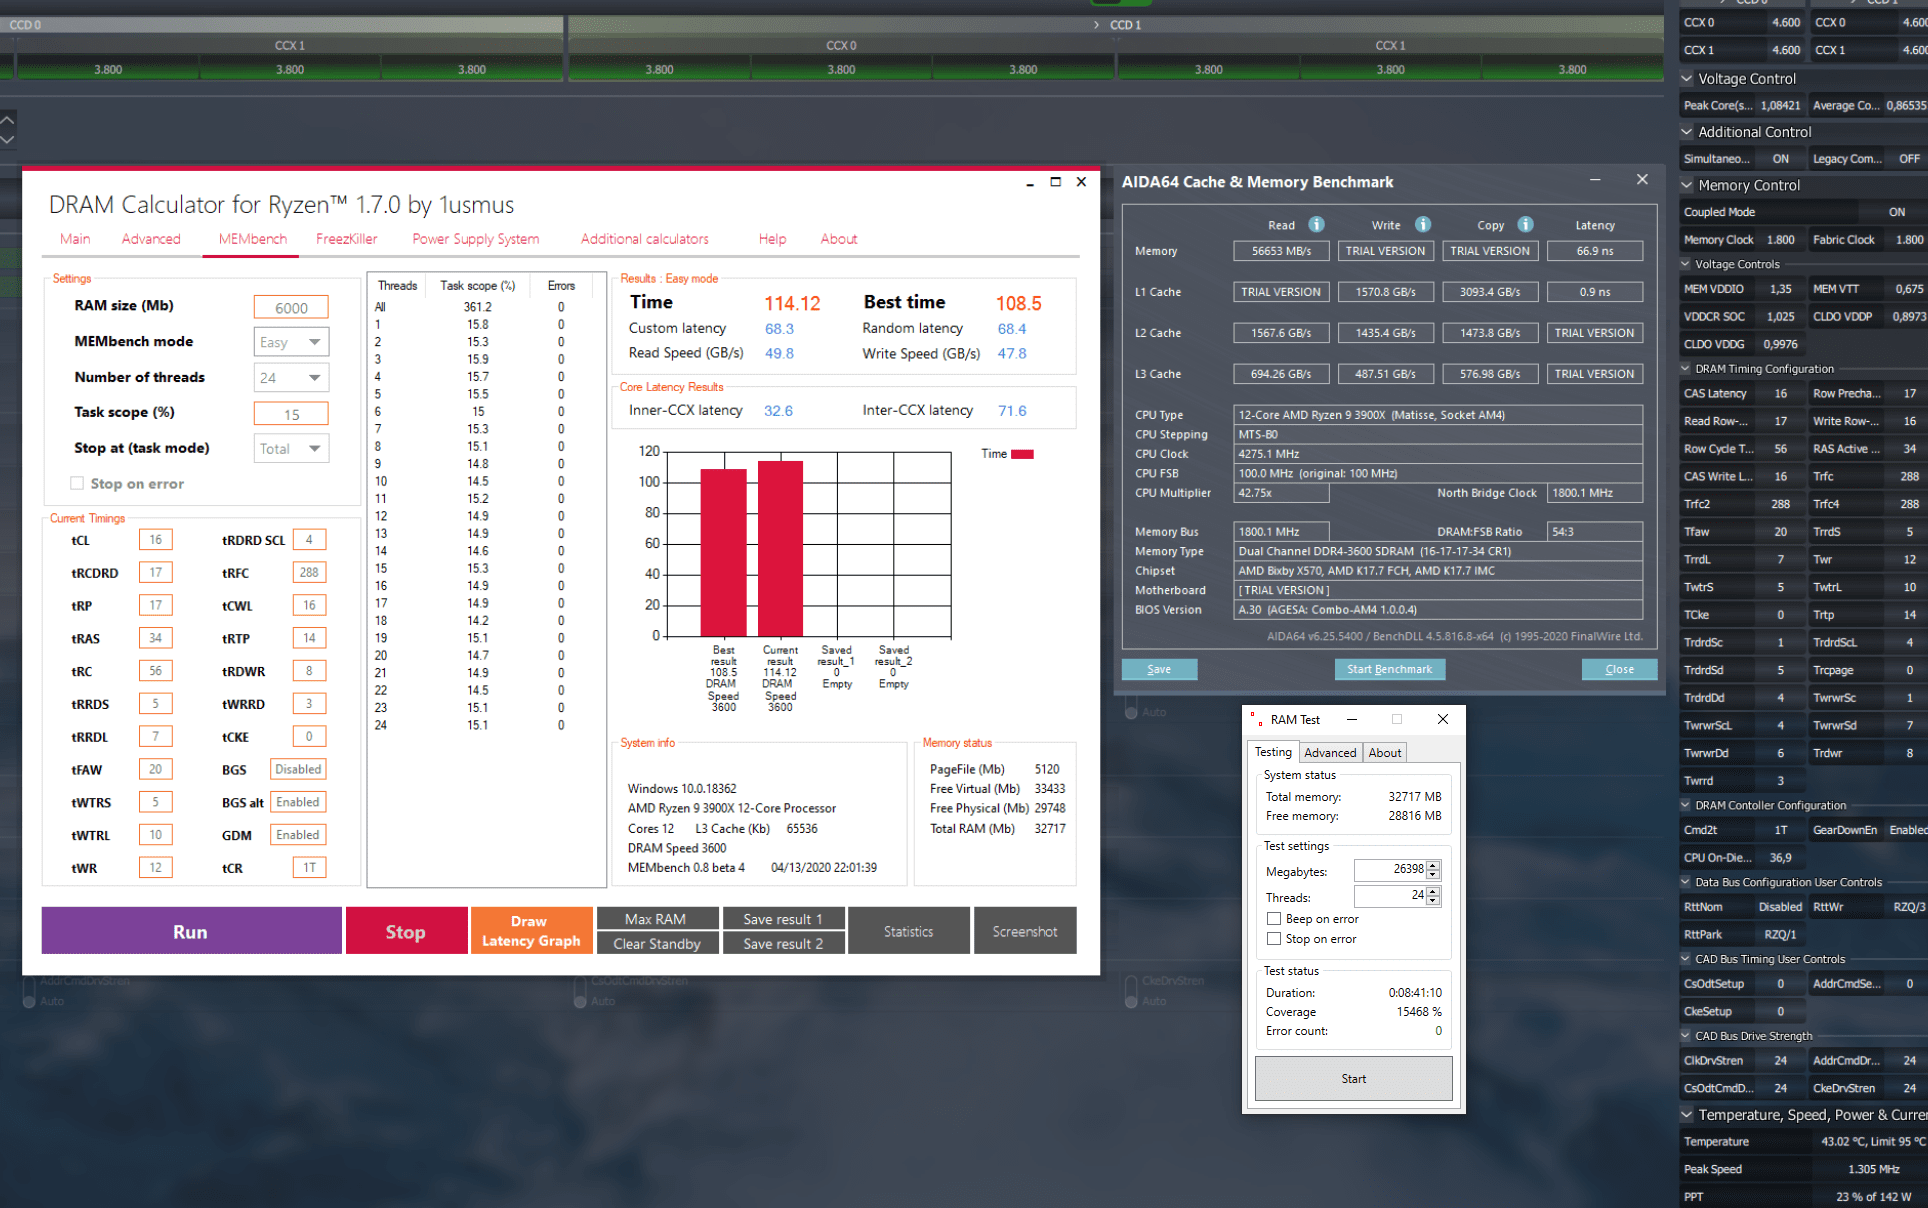Check Stop on error in RAM Test
The image size is (1928, 1208).
[x=1274, y=939]
